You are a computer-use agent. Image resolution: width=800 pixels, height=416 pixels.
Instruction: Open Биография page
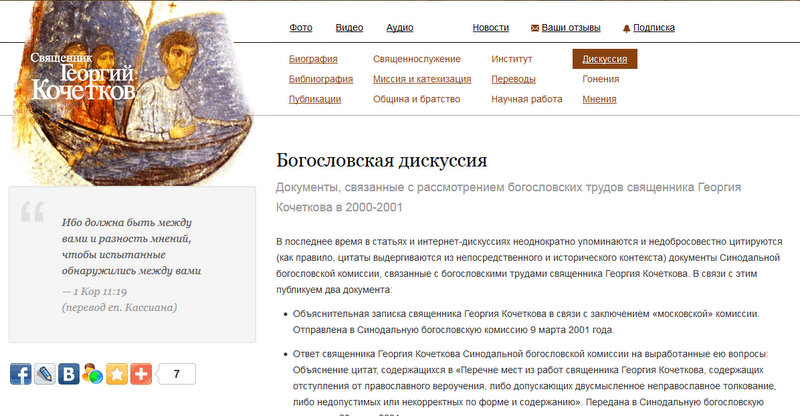pos(313,59)
